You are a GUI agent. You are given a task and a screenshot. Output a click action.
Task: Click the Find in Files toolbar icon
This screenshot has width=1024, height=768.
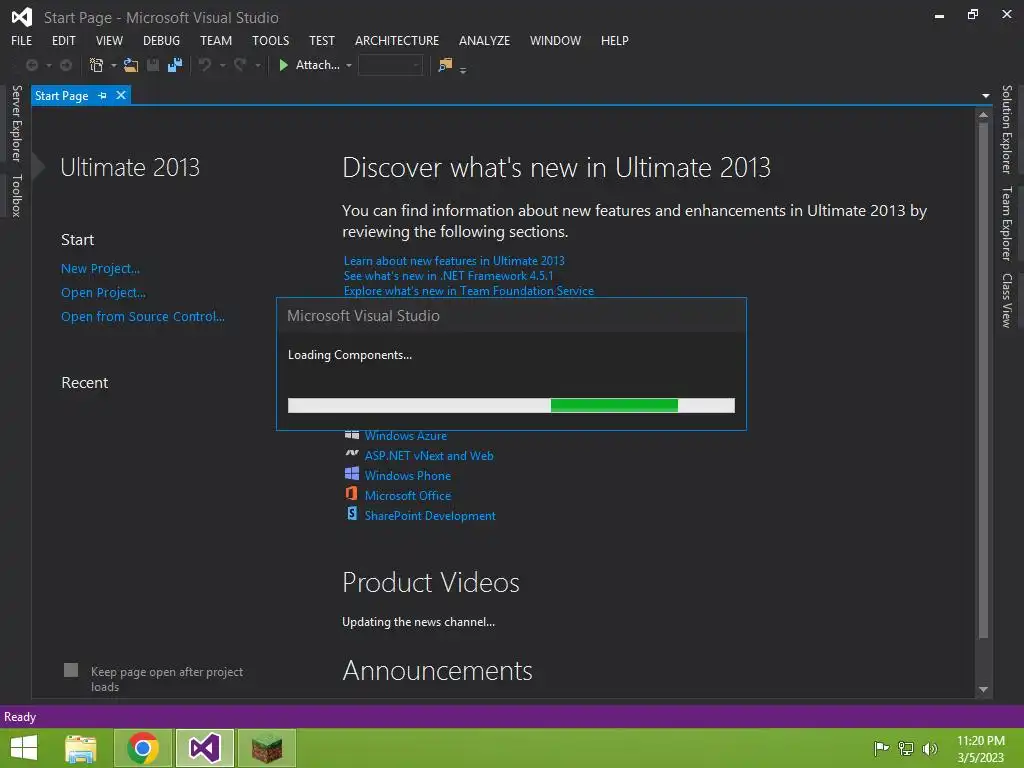point(445,65)
